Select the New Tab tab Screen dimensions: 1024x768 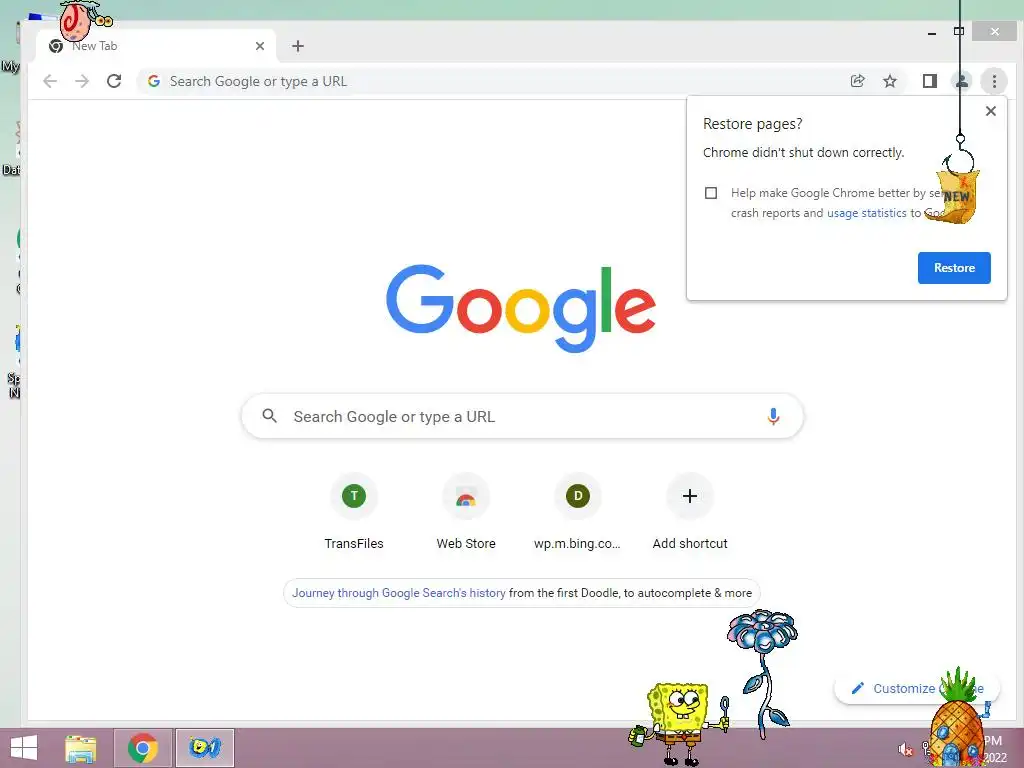click(155, 46)
